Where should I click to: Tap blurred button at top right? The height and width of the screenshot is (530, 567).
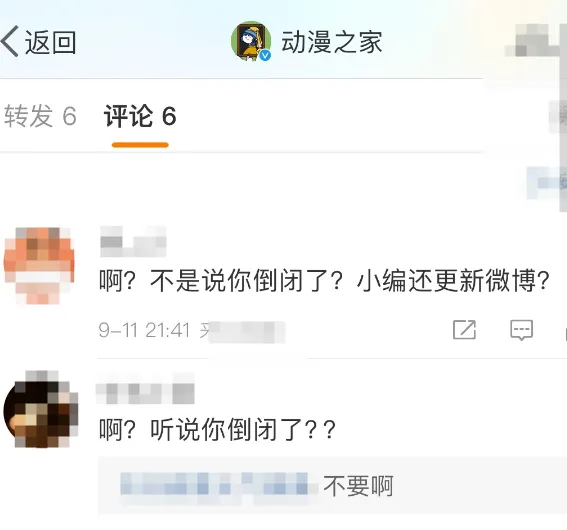click(x=536, y=42)
